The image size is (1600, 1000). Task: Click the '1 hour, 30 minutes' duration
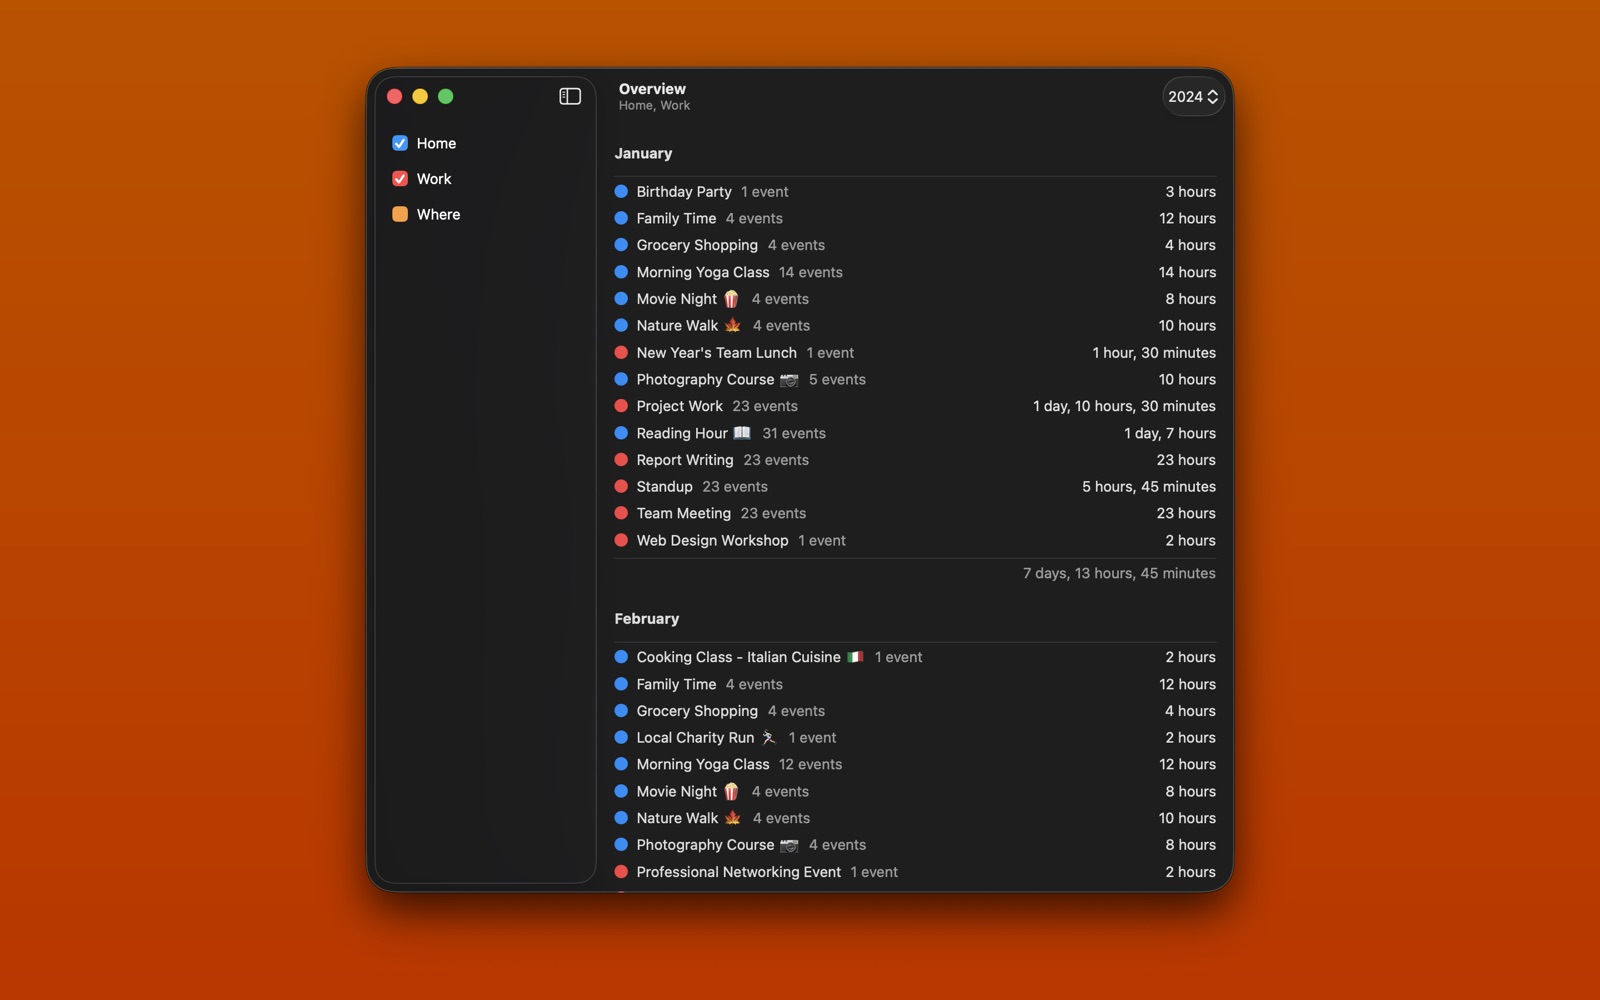pyautogui.click(x=1154, y=352)
